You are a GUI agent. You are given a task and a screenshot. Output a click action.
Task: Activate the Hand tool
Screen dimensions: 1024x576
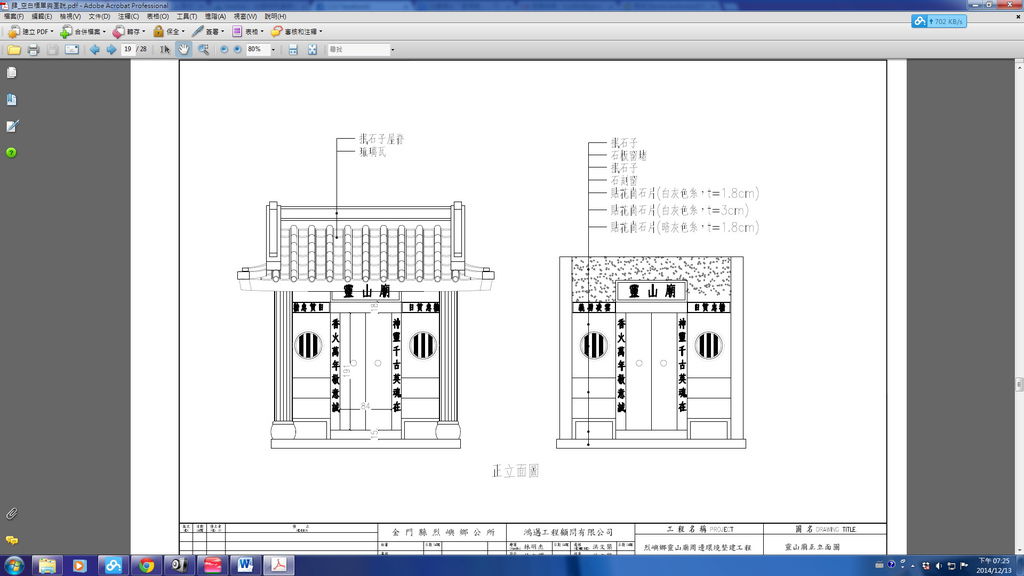pyautogui.click(x=184, y=50)
